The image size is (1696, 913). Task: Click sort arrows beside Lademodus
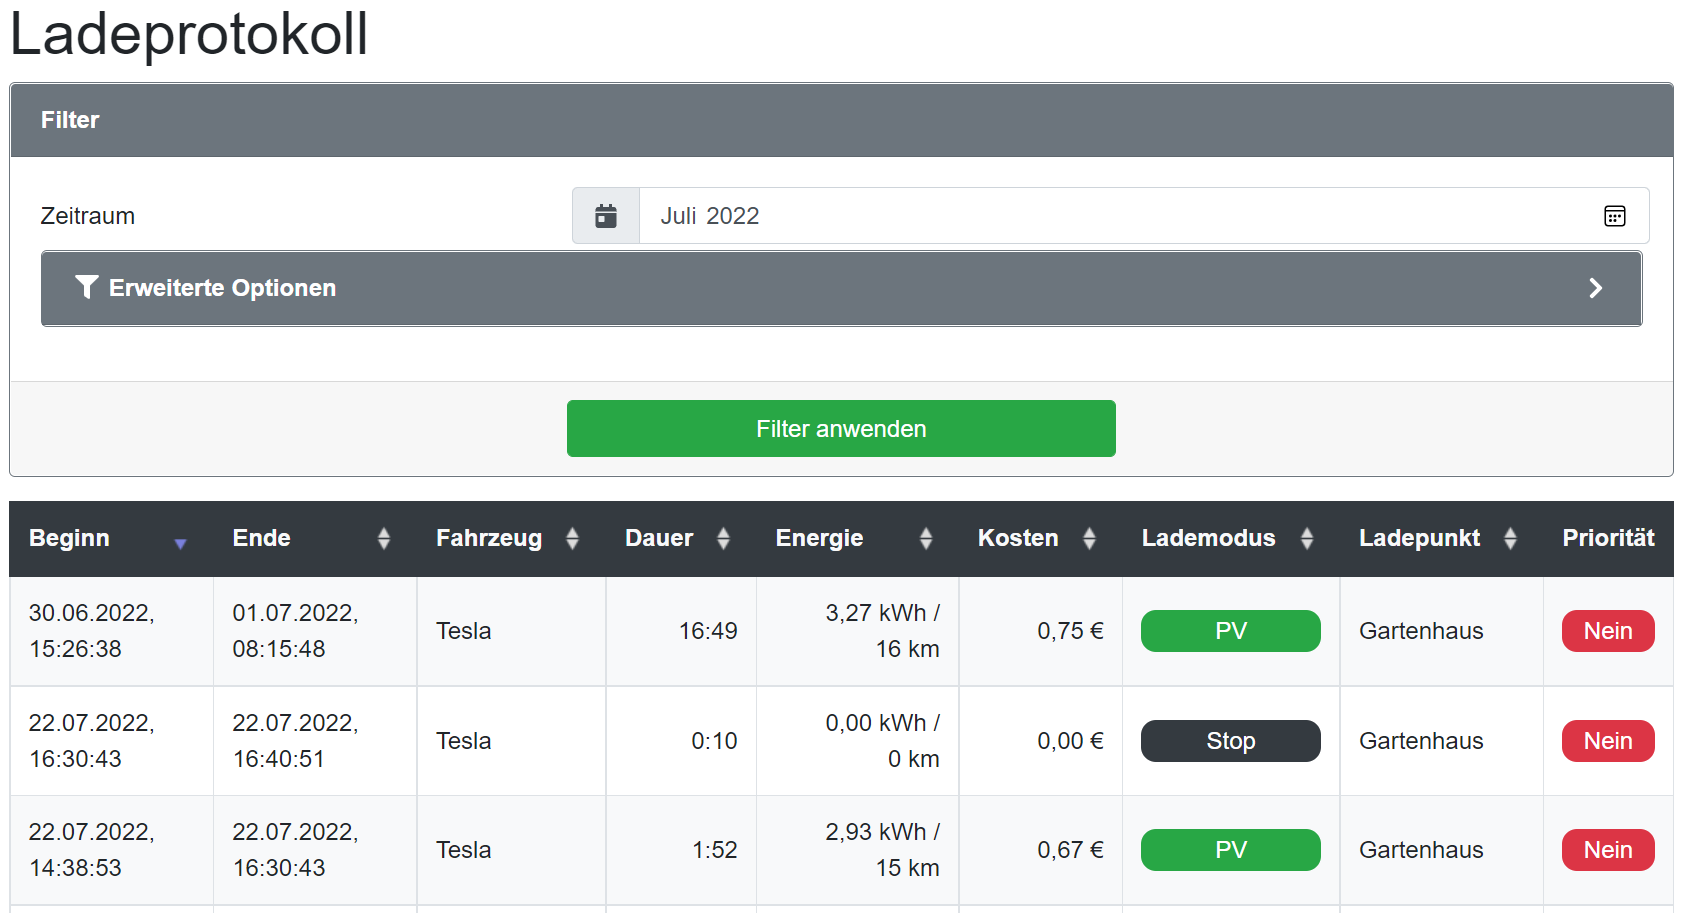point(1307,539)
